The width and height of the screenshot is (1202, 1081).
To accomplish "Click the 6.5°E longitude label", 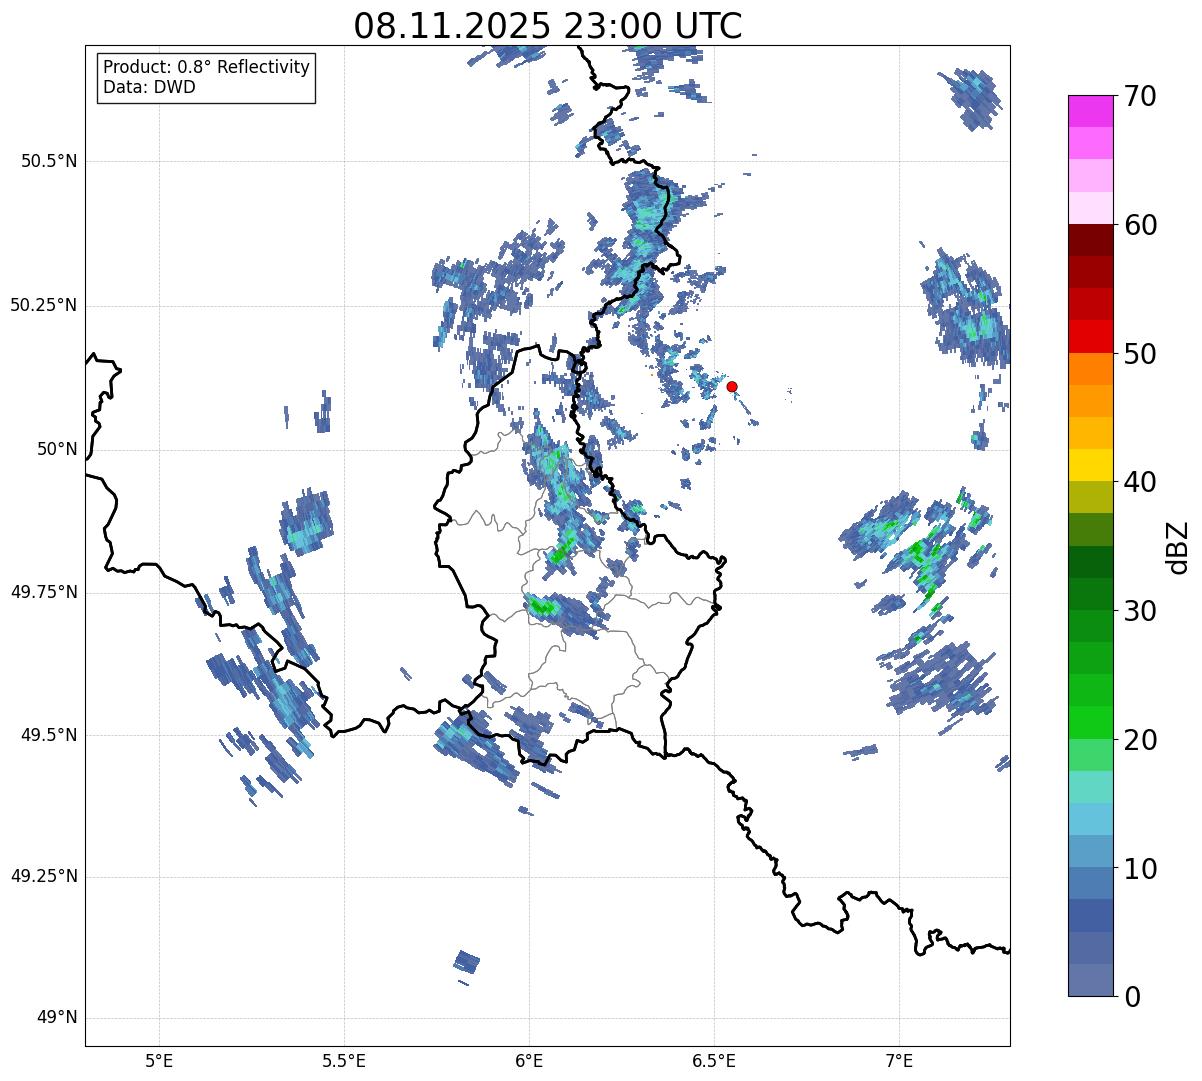I will tap(714, 1060).
